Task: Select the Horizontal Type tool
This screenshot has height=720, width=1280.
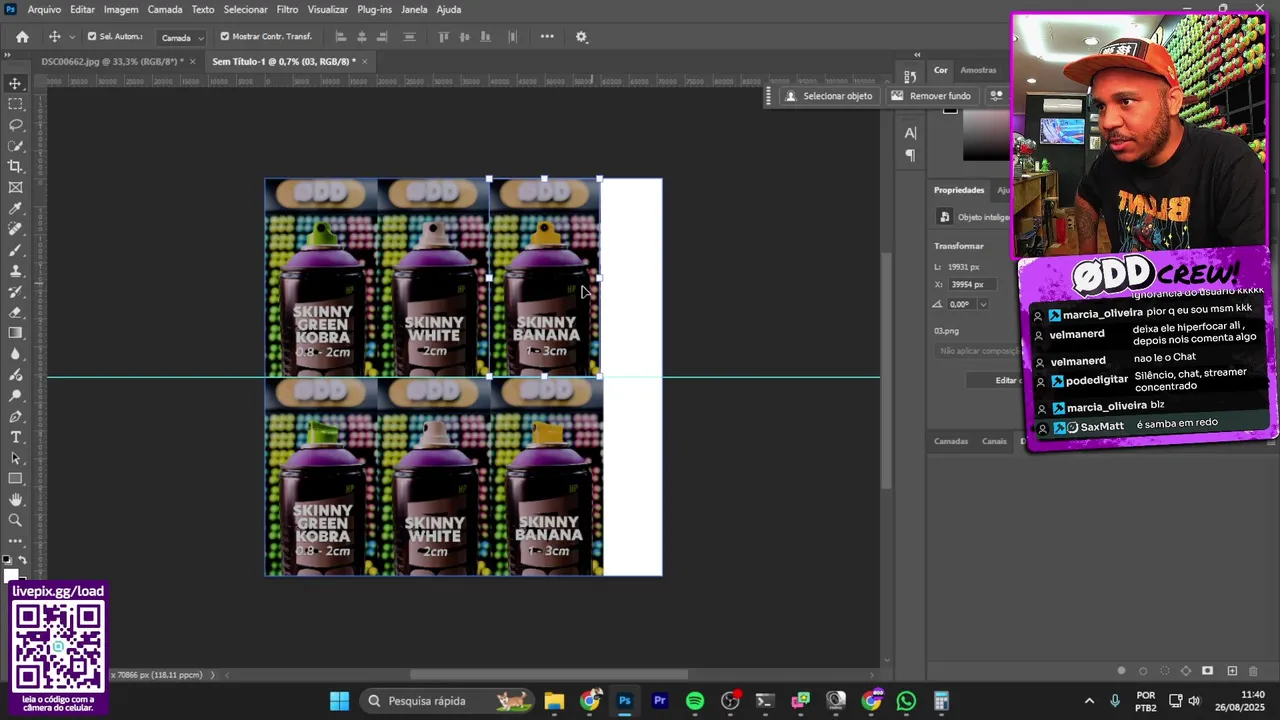Action: 15,437
